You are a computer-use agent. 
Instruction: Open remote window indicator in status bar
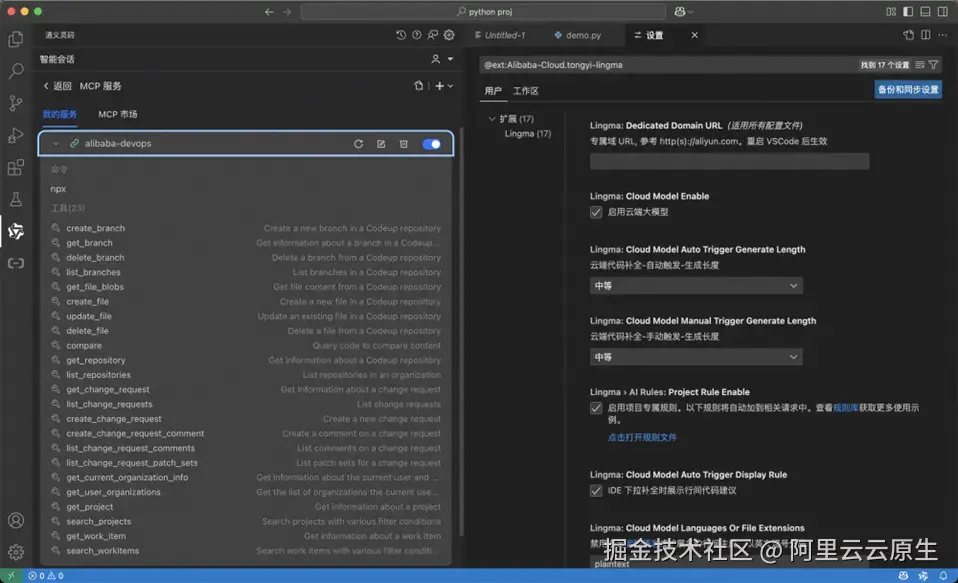(11, 576)
